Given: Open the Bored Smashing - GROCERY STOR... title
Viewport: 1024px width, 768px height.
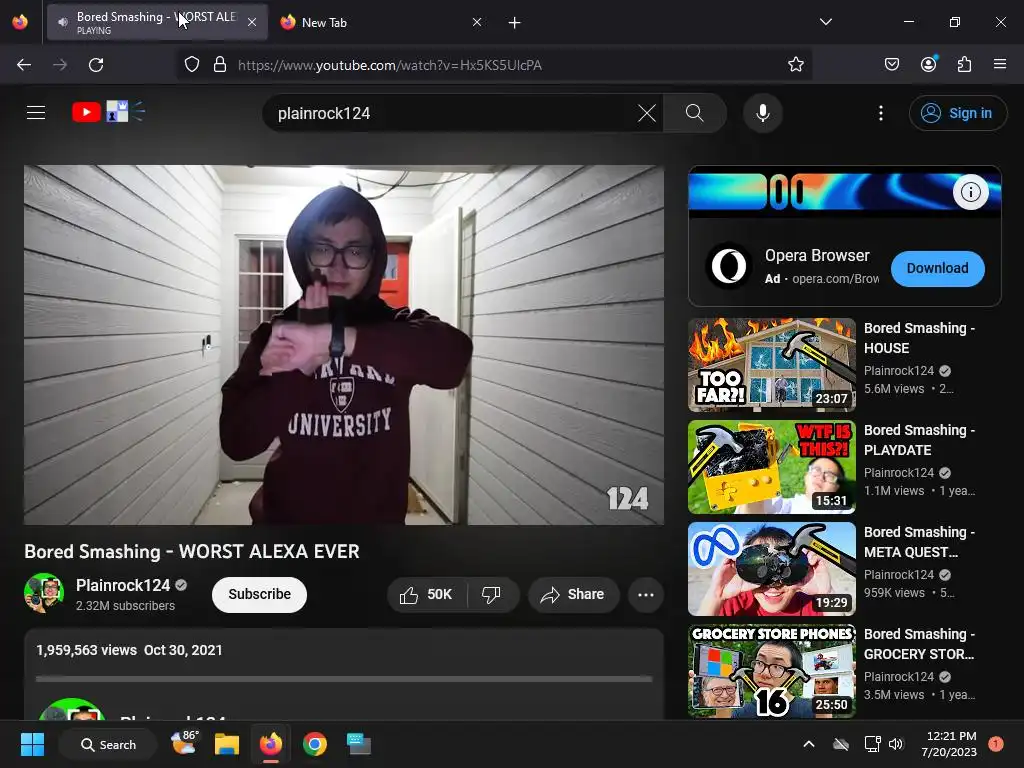Looking at the screenshot, I should click(920, 644).
